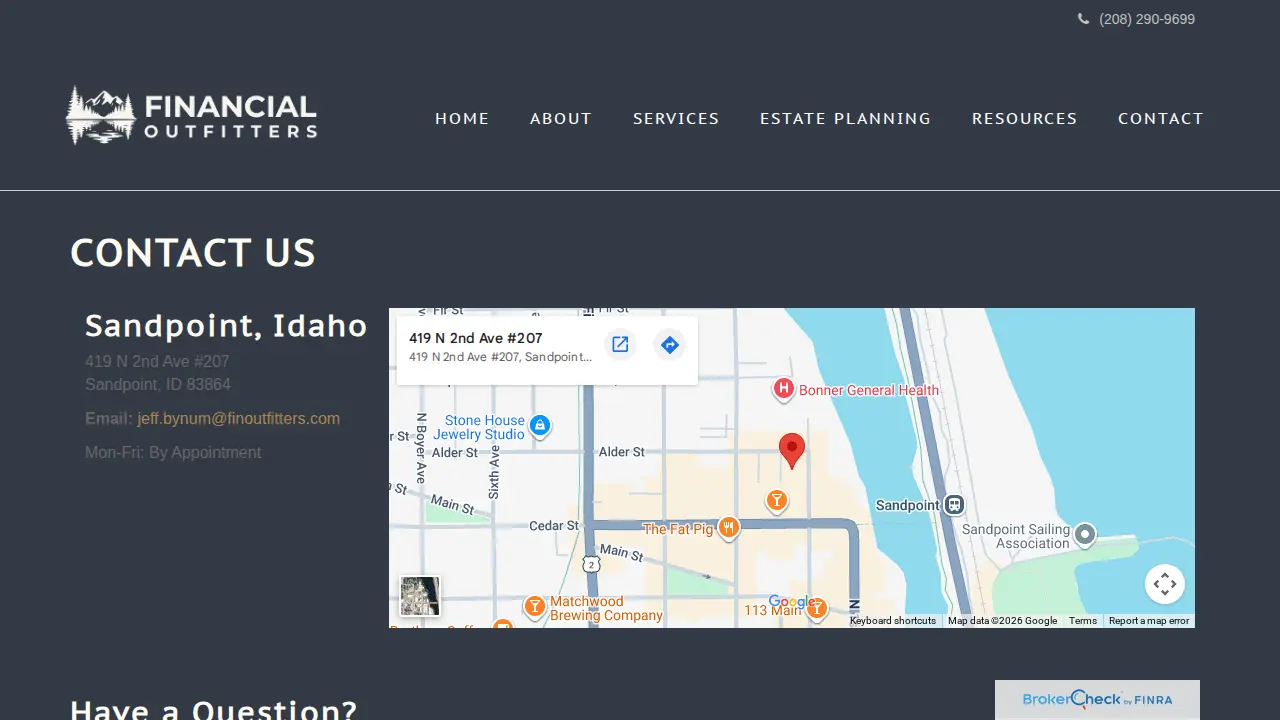Click the 113 Main bar marker

pos(817,608)
